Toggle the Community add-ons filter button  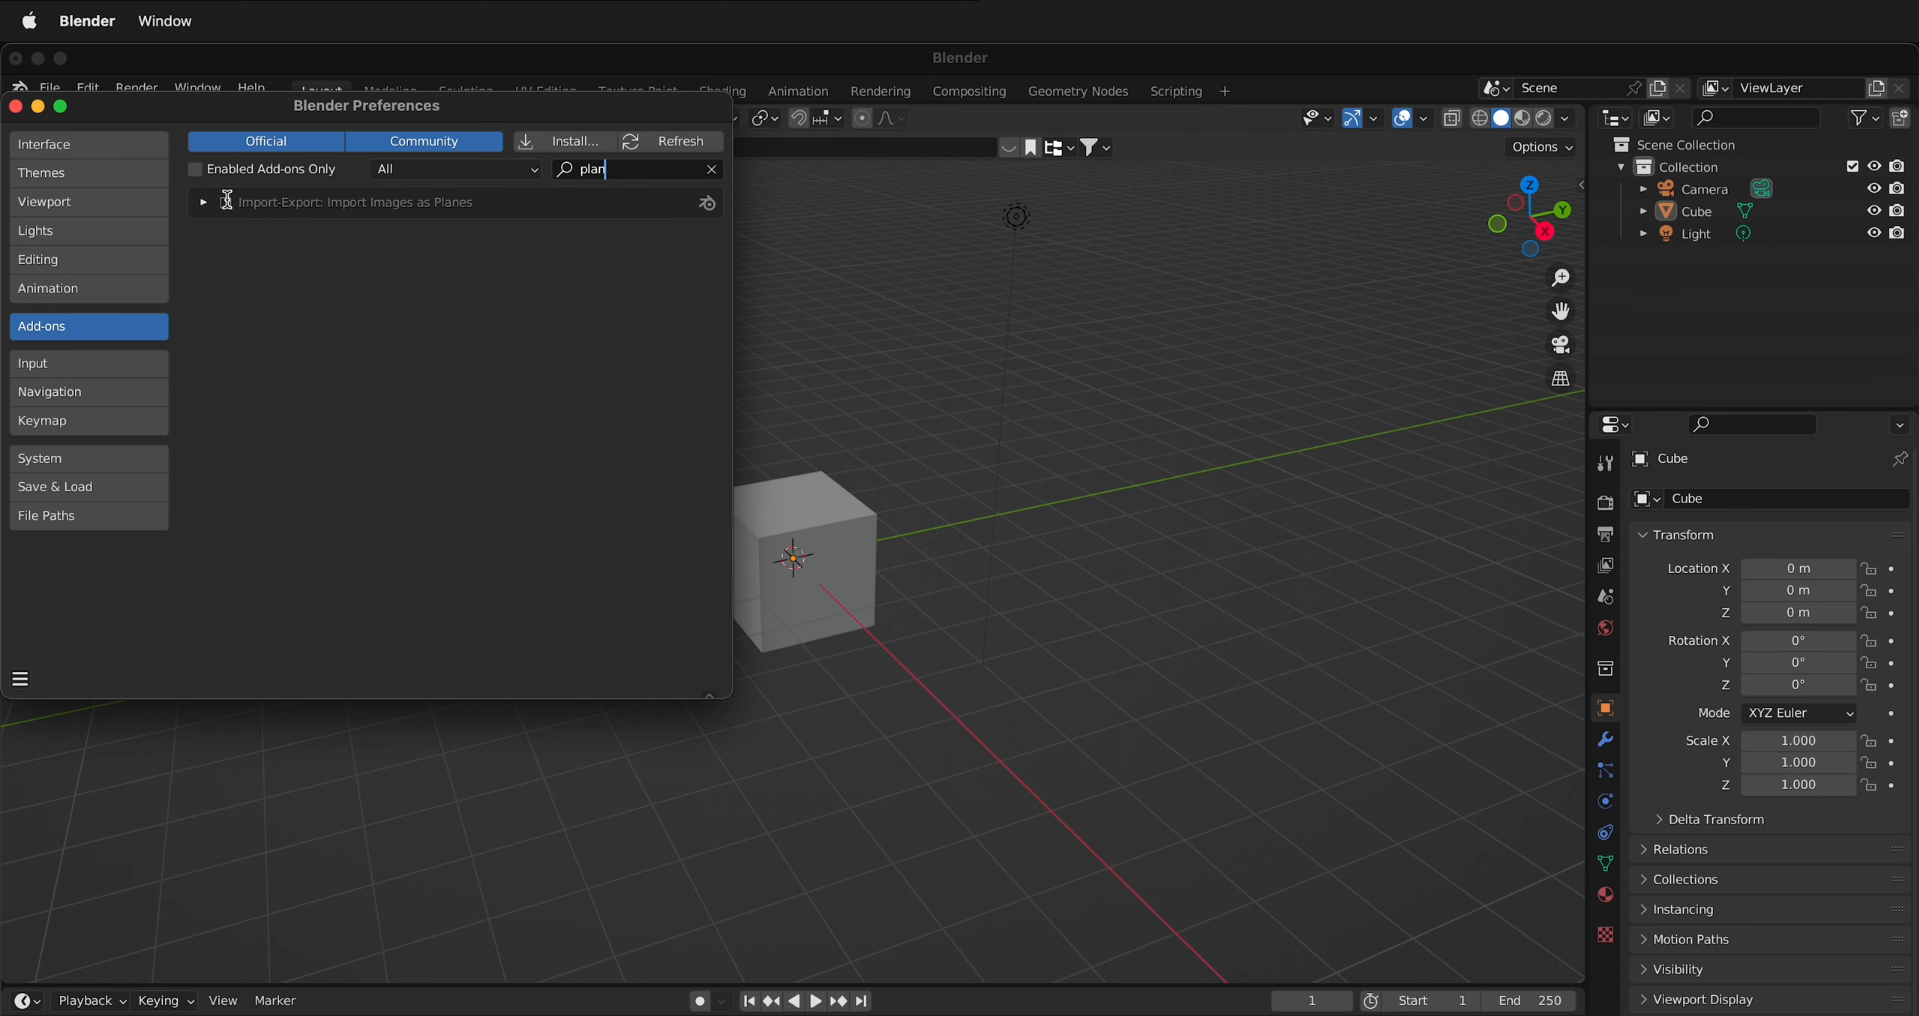[x=424, y=142]
